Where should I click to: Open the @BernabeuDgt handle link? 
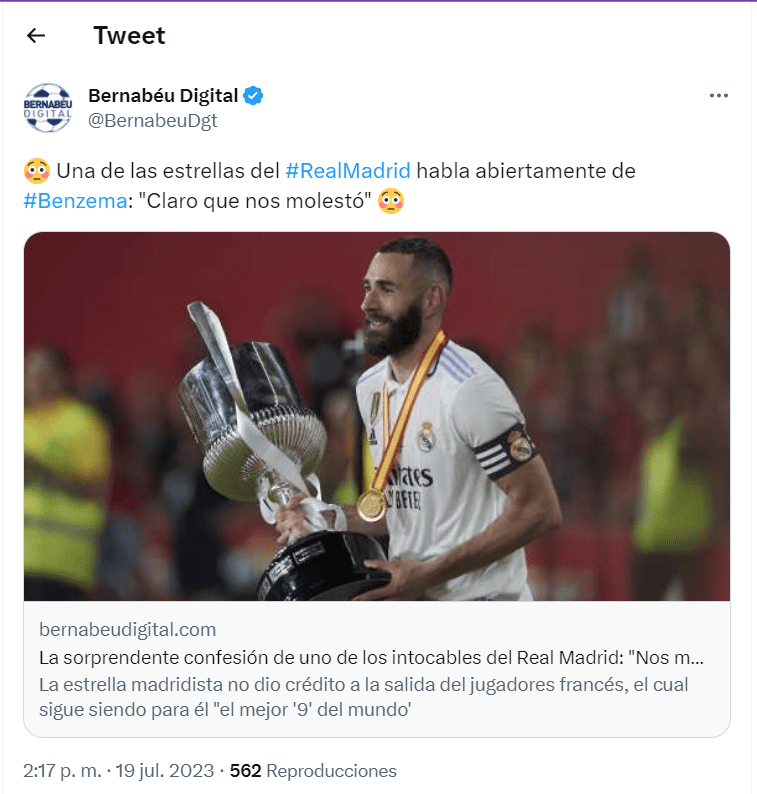click(x=152, y=121)
